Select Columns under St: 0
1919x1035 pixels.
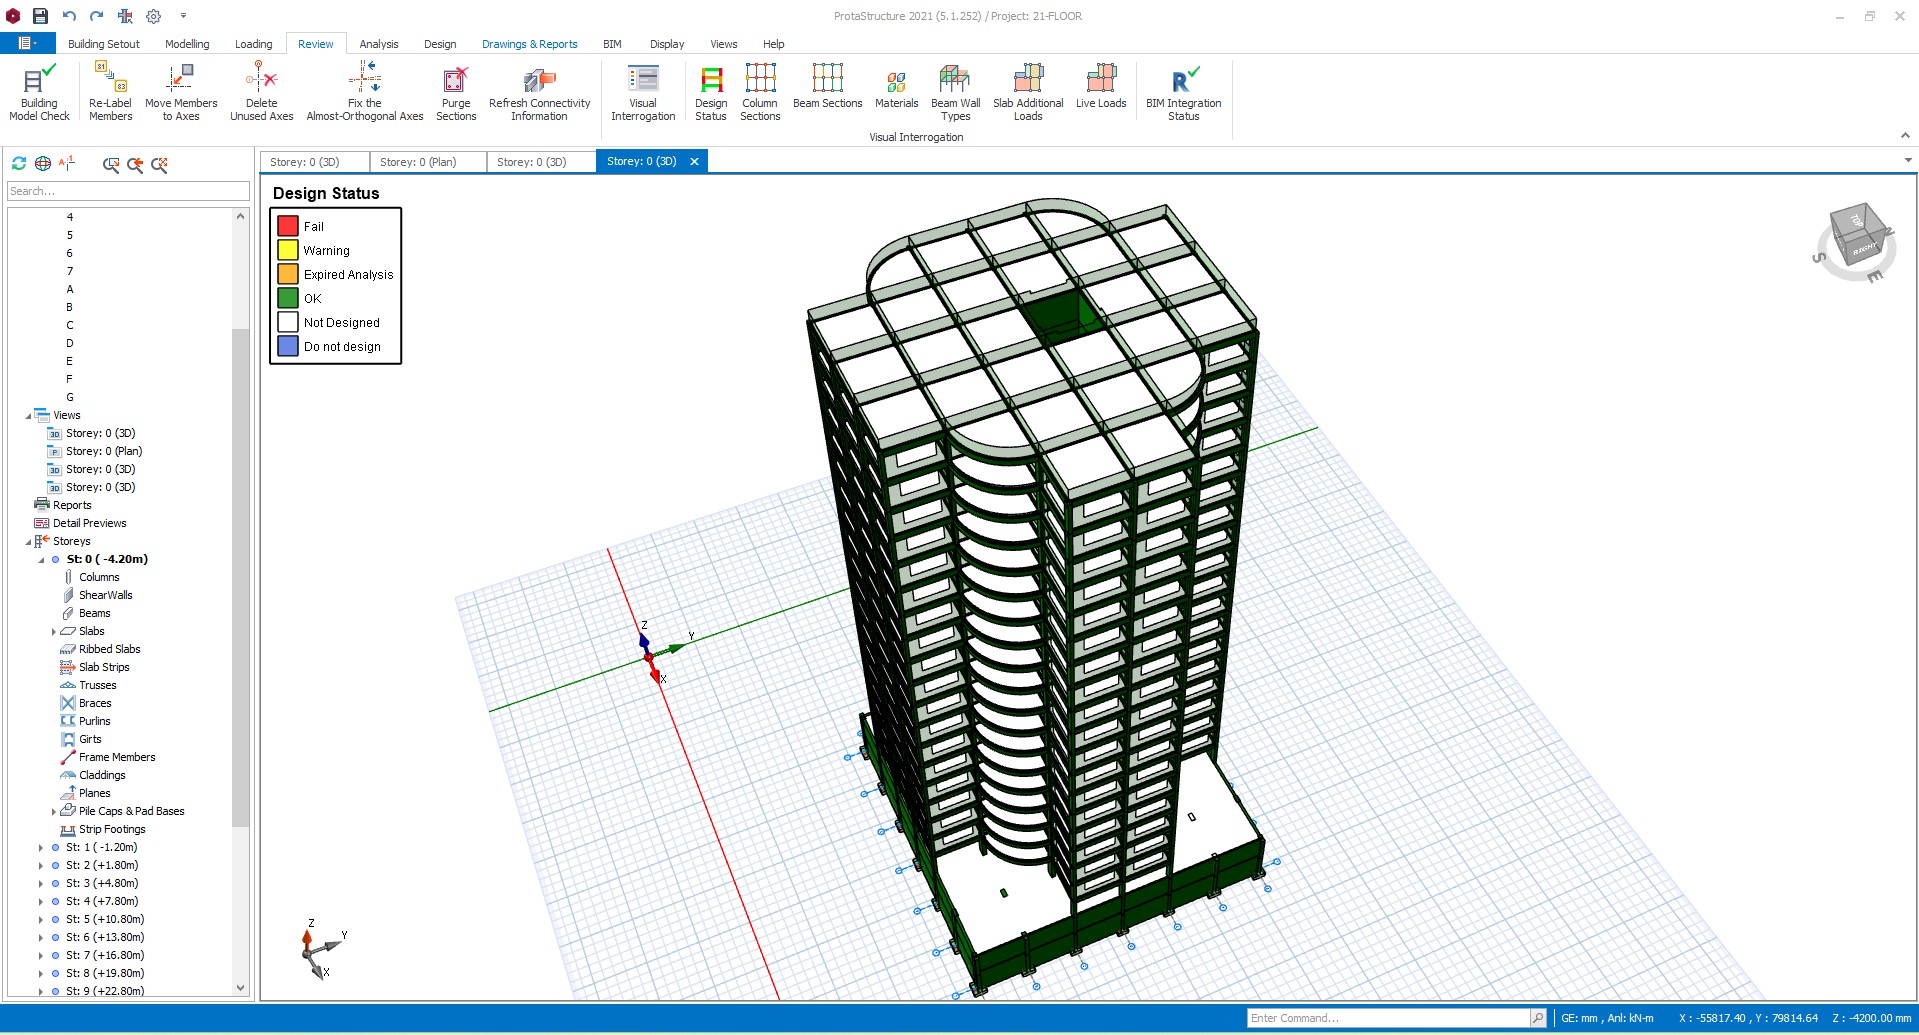pos(99,578)
